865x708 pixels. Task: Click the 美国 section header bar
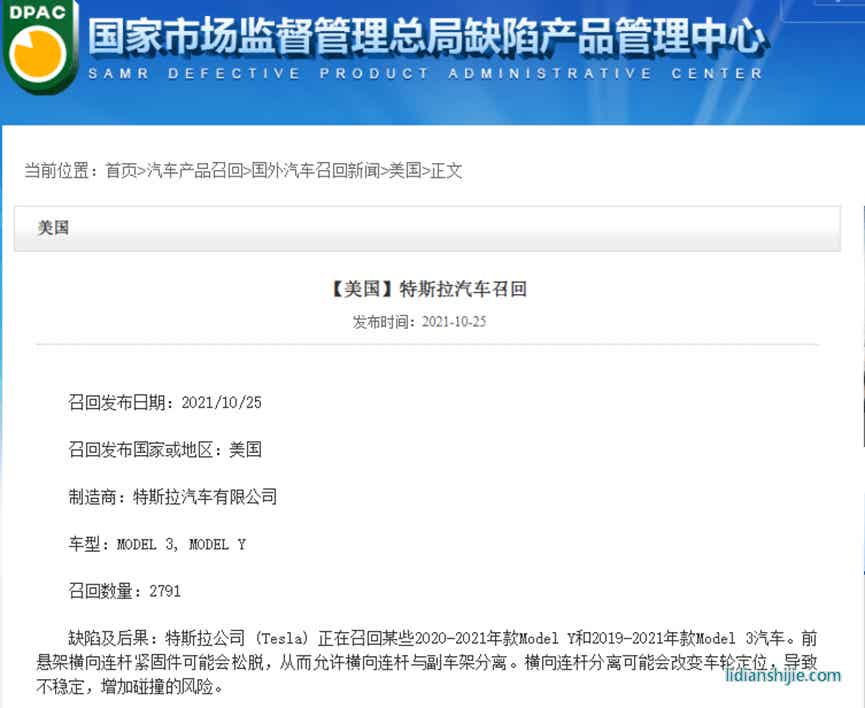click(x=427, y=228)
